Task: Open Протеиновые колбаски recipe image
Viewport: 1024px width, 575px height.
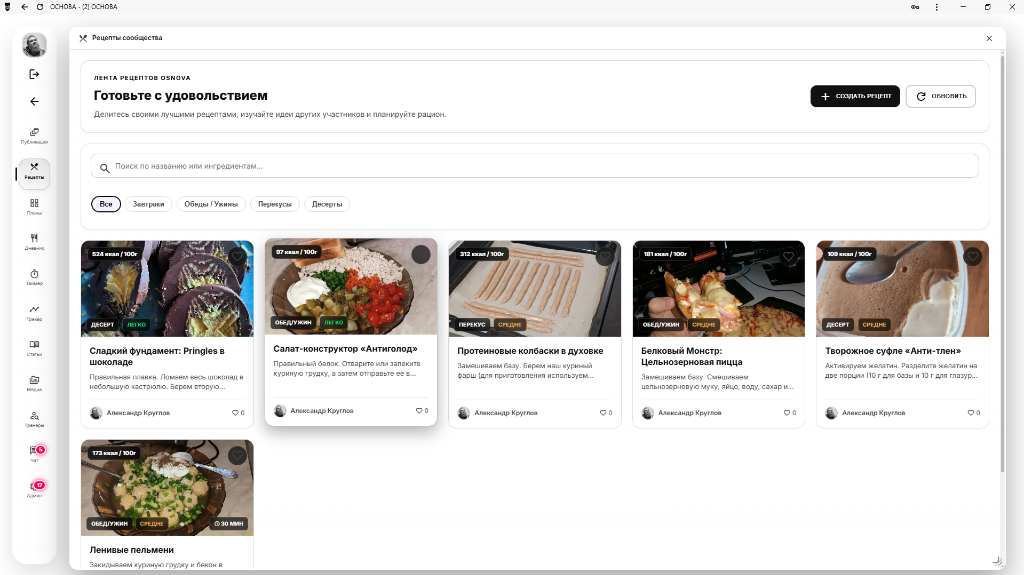Action: [x=535, y=289]
